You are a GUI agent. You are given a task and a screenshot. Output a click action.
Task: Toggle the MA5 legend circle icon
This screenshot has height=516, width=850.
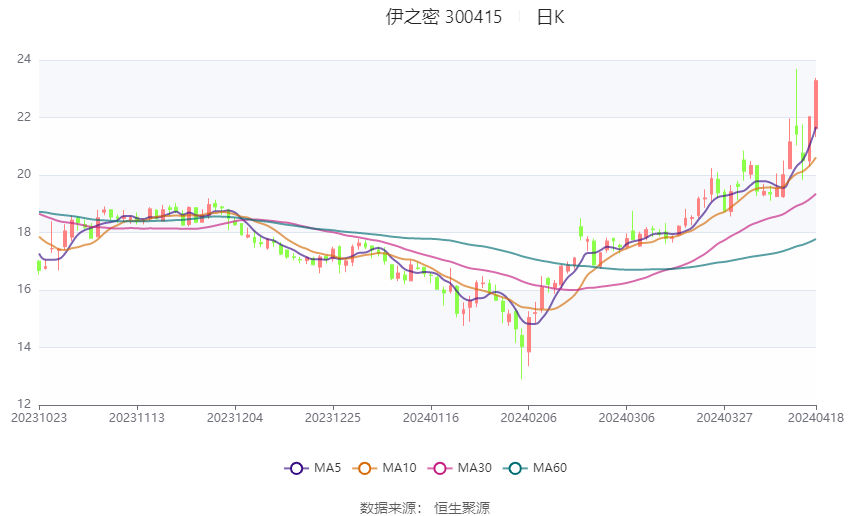[296, 468]
